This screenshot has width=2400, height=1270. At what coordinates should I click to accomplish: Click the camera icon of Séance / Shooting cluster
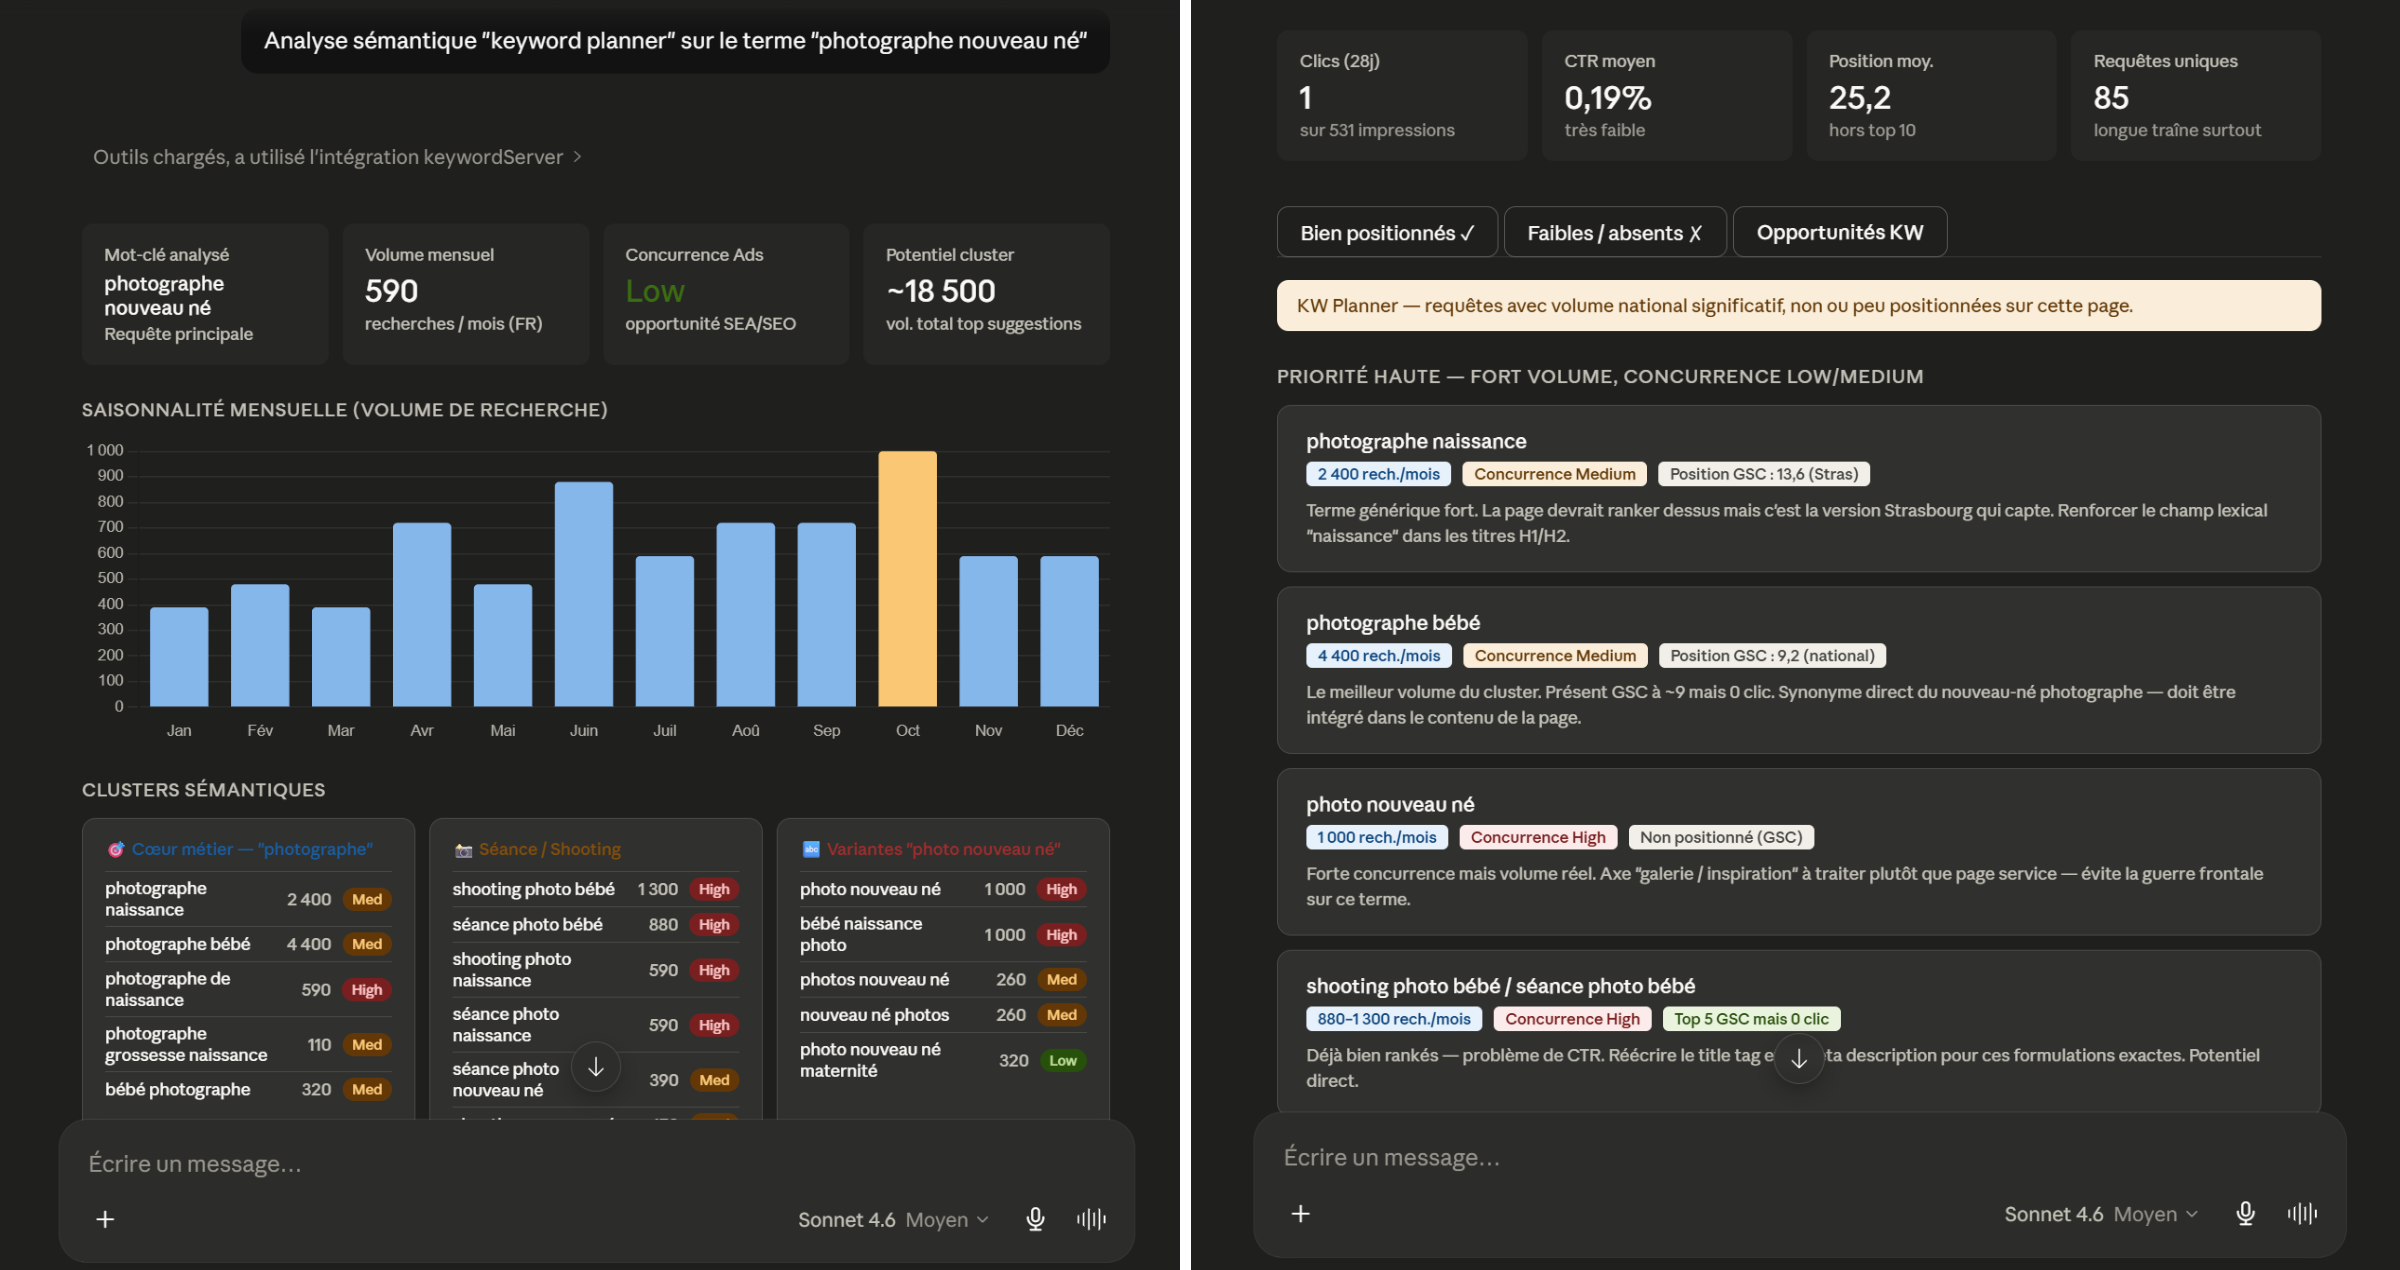[463, 850]
